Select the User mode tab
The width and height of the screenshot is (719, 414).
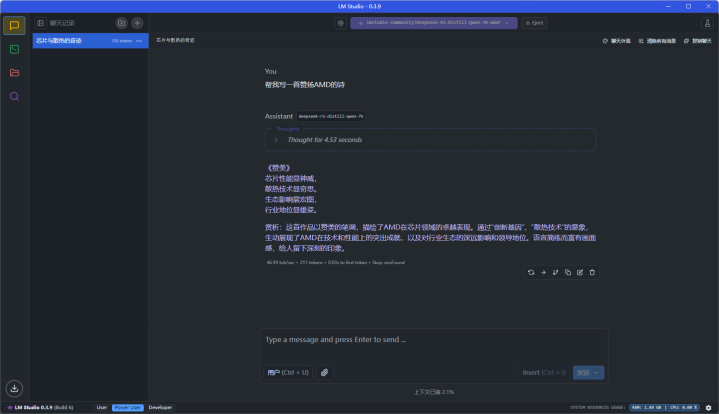[x=102, y=407]
